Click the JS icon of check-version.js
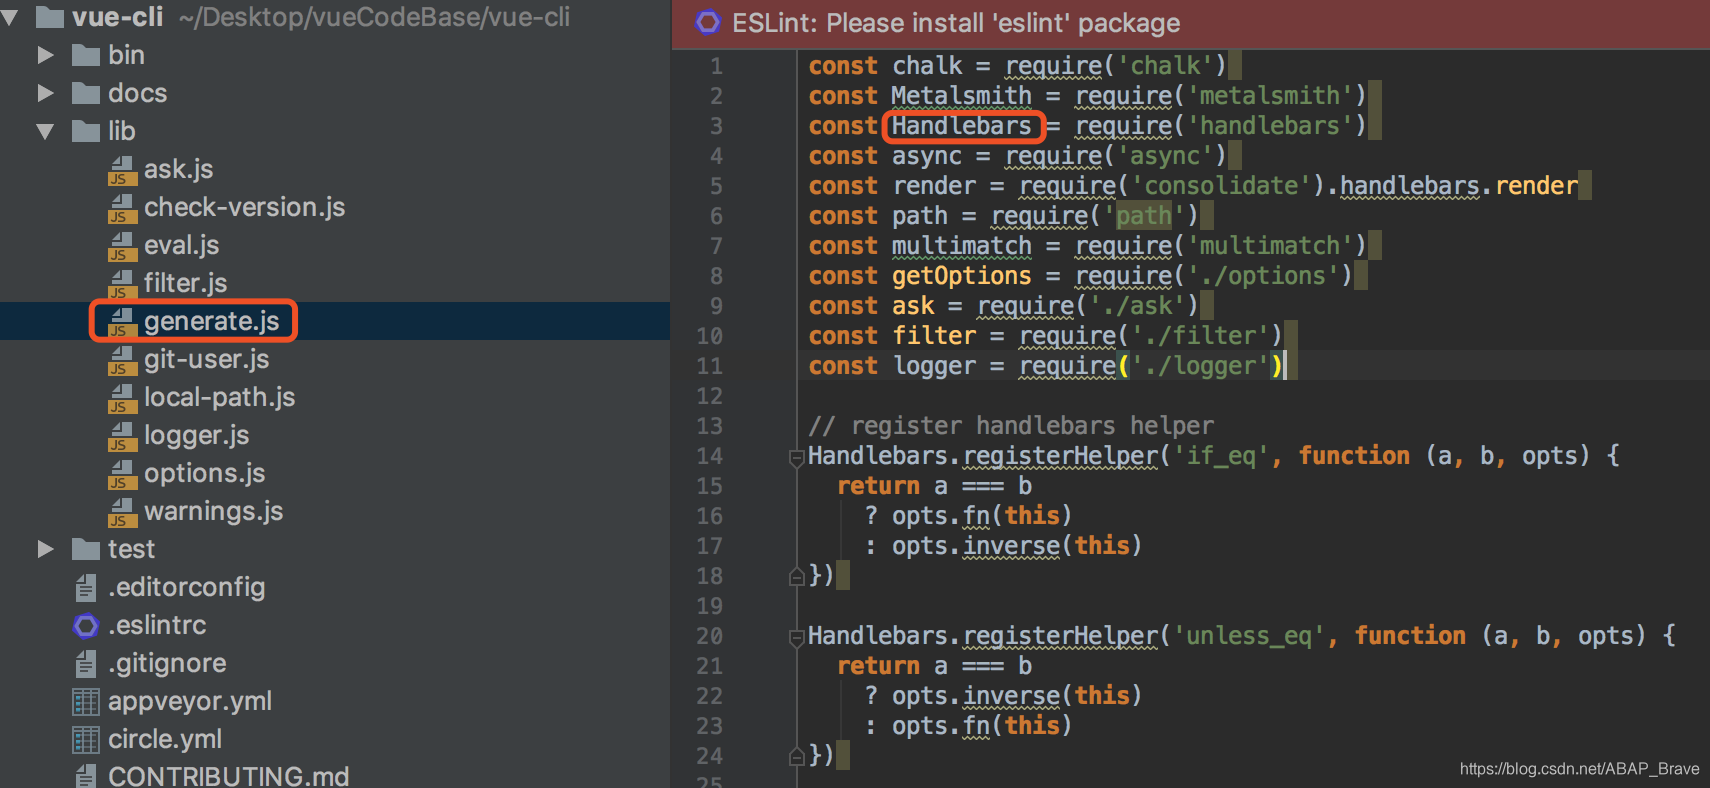 click(x=122, y=209)
